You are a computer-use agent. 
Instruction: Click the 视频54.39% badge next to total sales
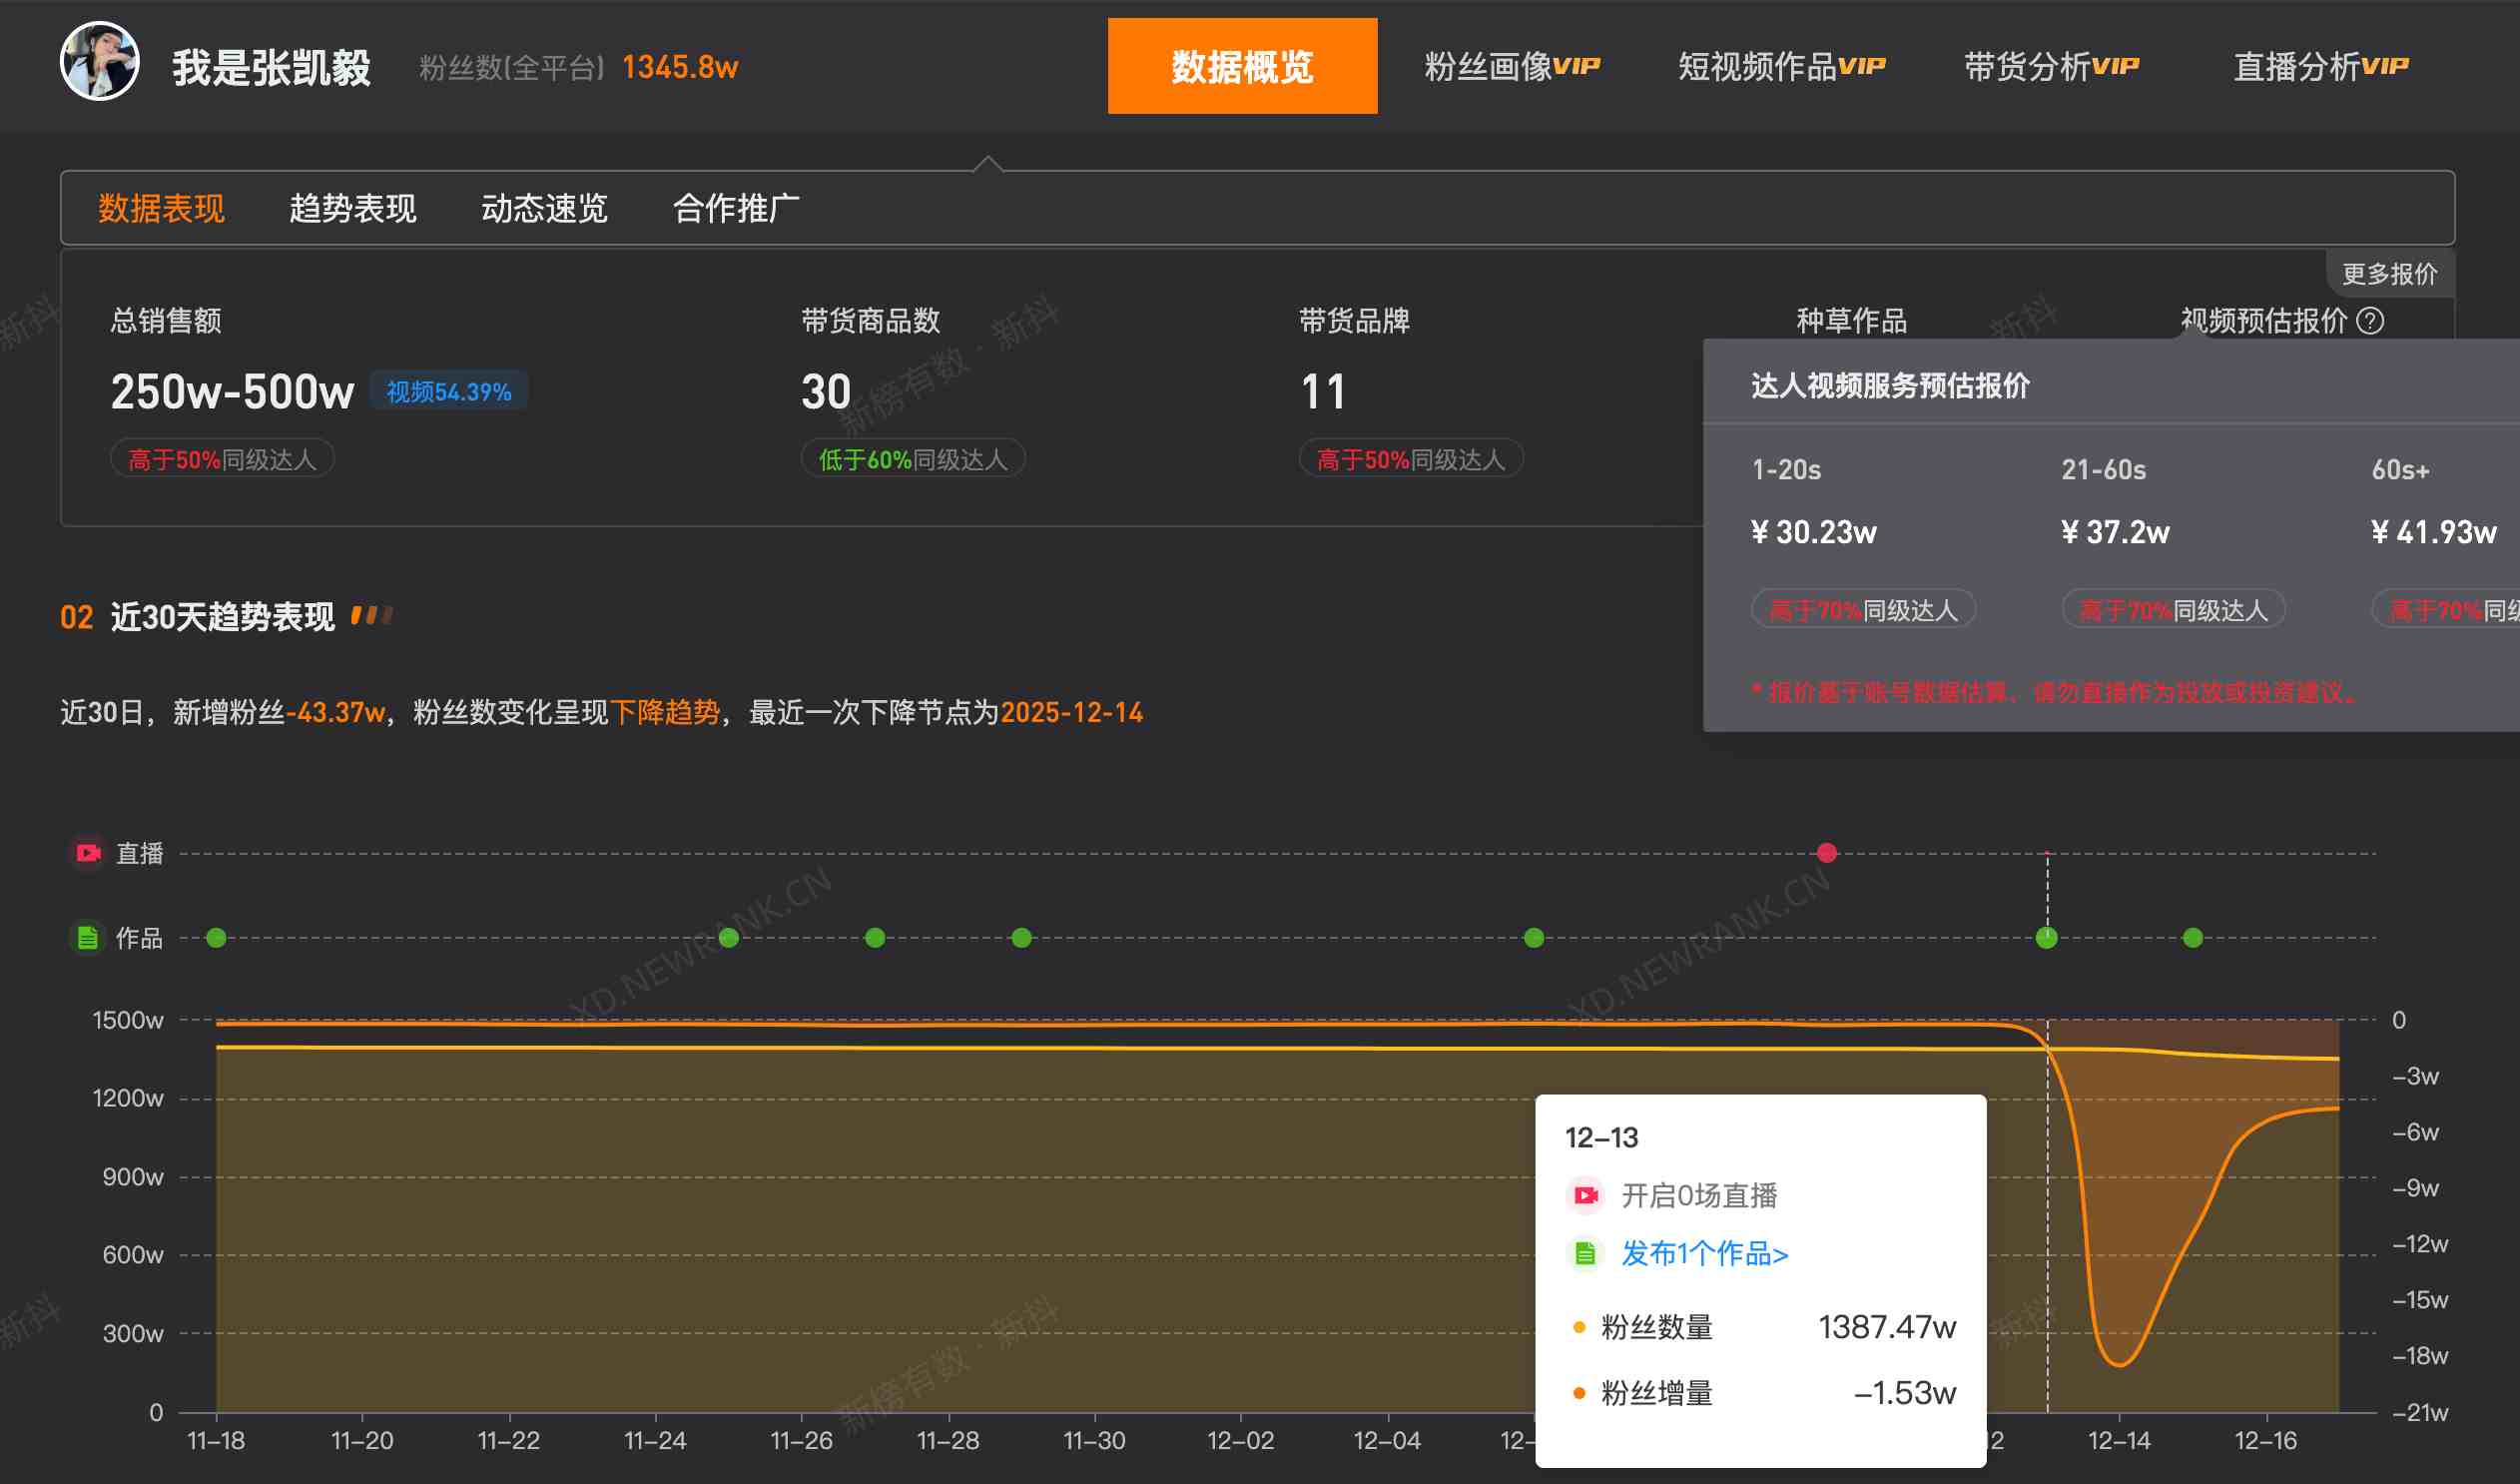(449, 391)
